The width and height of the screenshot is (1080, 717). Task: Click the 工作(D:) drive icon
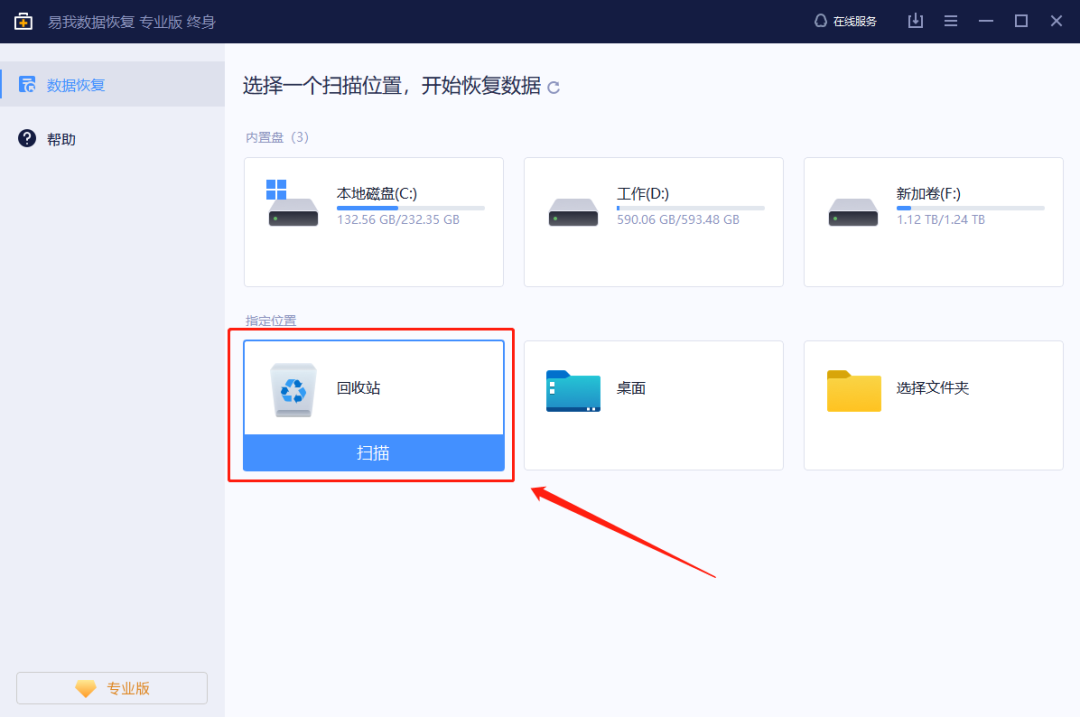573,212
